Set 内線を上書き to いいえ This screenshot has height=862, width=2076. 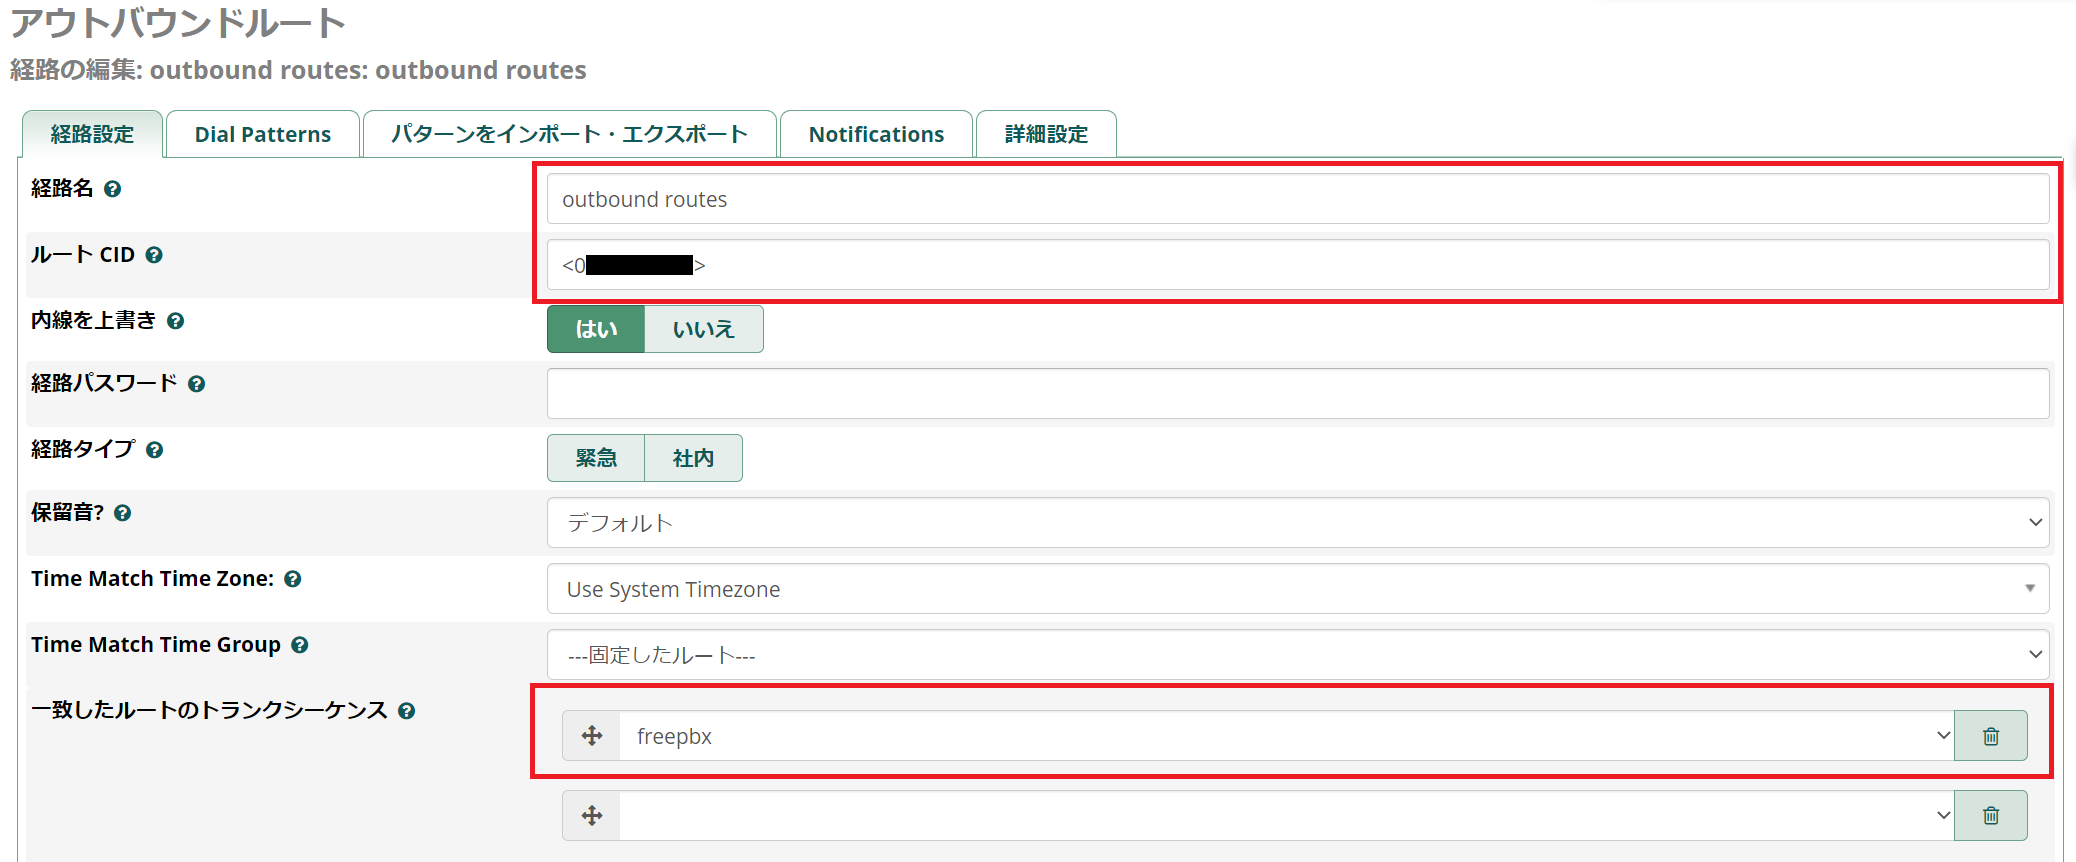(x=703, y=329)
